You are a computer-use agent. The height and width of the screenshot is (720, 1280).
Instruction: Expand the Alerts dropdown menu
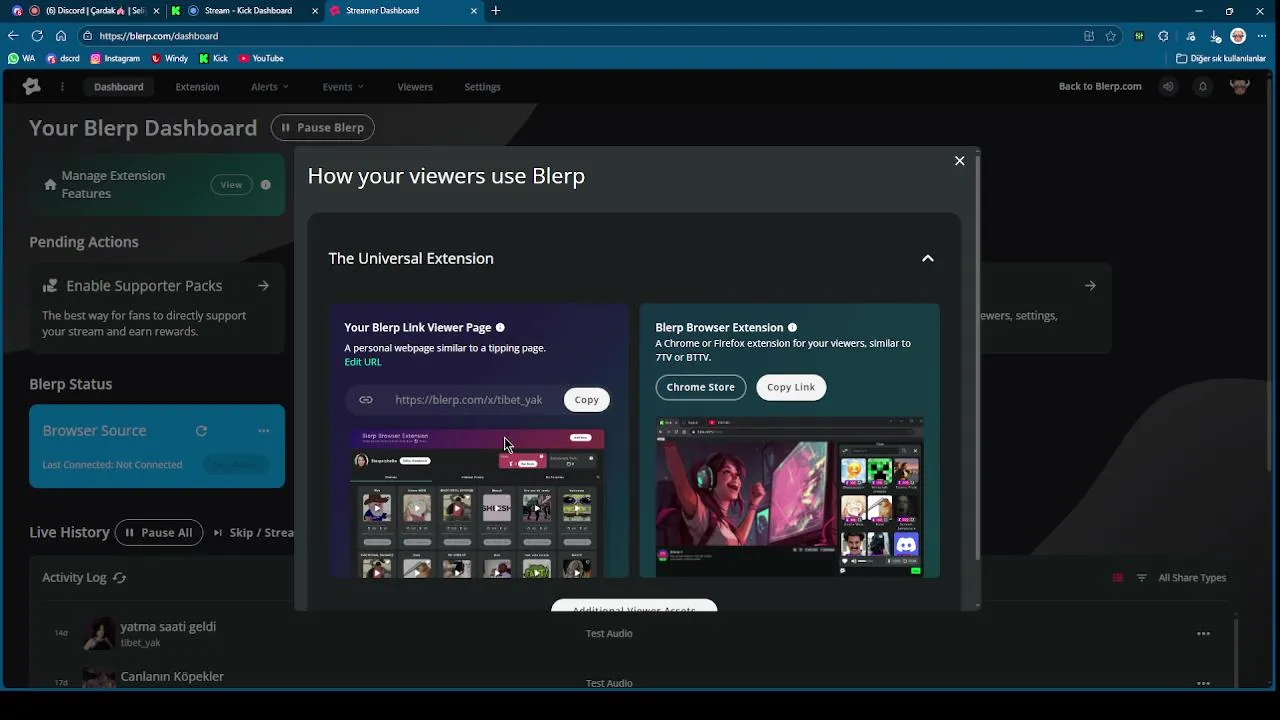[269, 86]
